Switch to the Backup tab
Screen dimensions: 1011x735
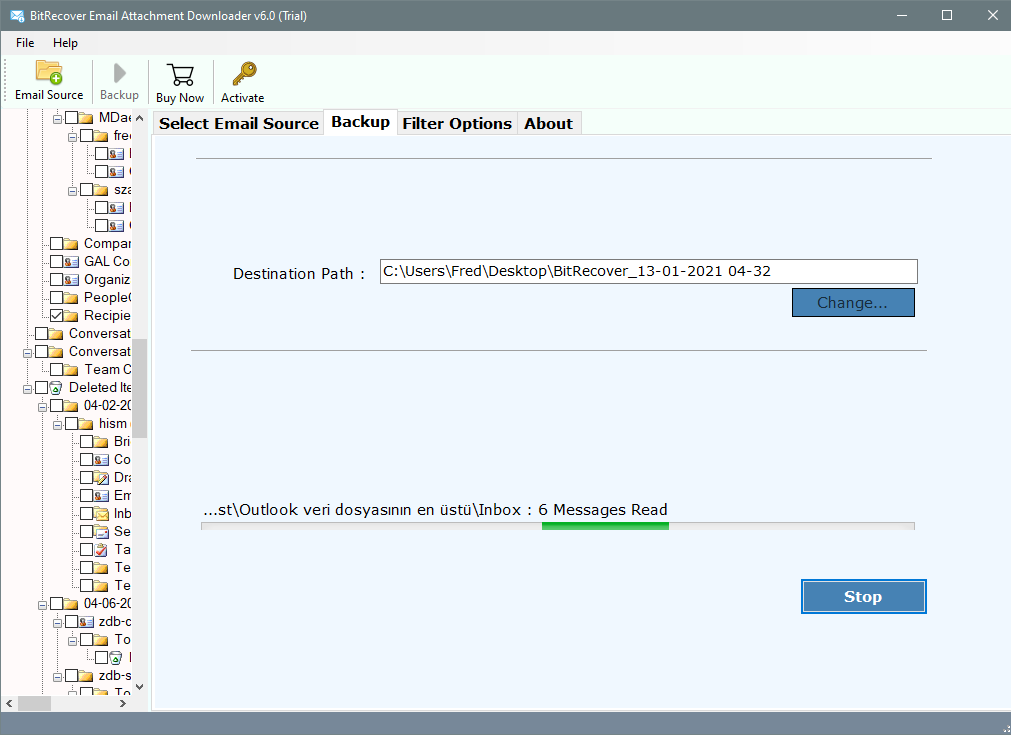pos(360,122)
